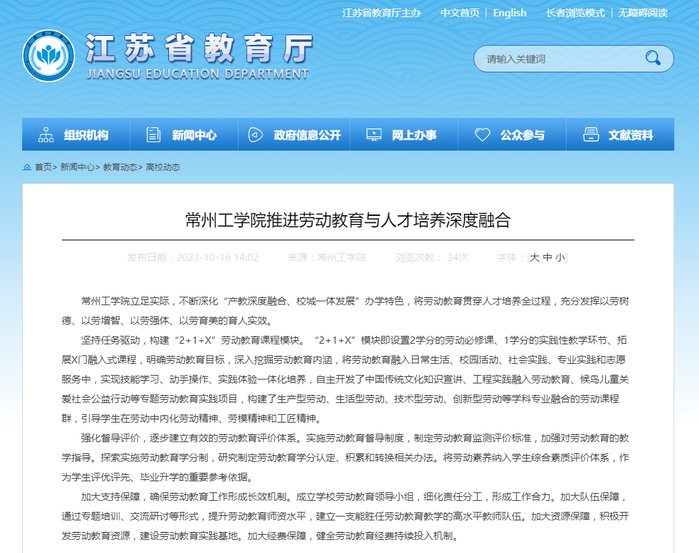Click the breadcrumb home icon
699x553 pixels.
(26, 167)
